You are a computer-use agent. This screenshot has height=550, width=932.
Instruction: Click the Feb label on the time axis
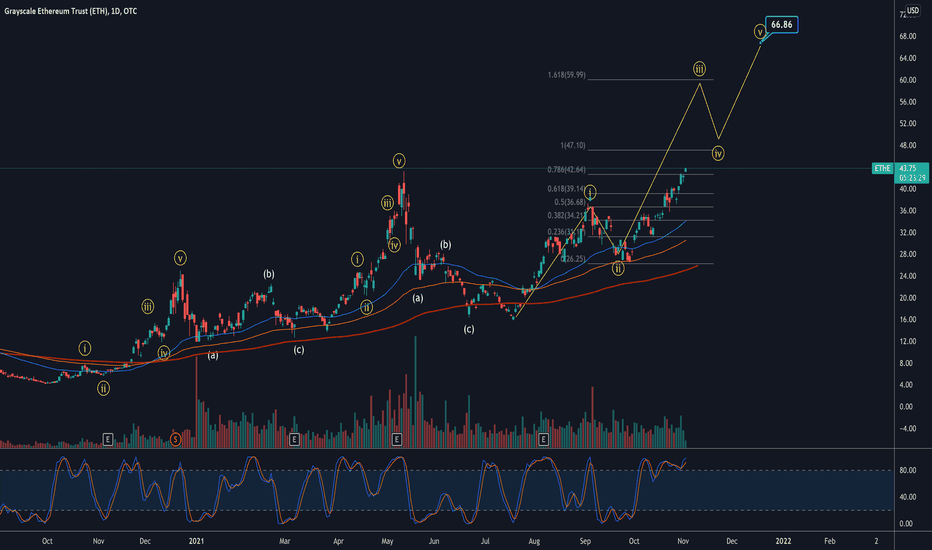829,541
